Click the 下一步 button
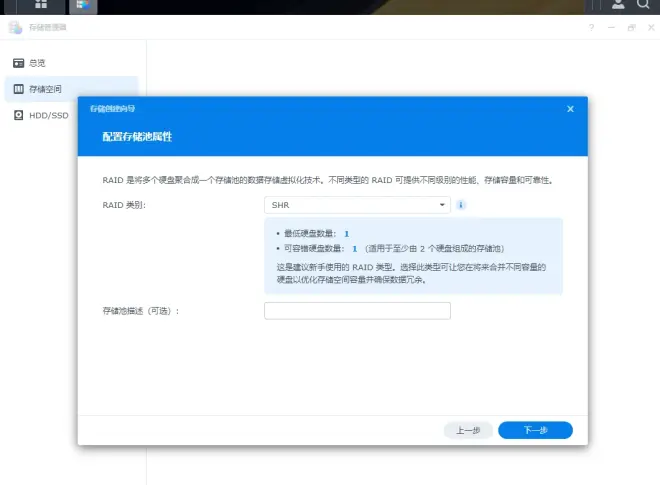 click(535, 430)
